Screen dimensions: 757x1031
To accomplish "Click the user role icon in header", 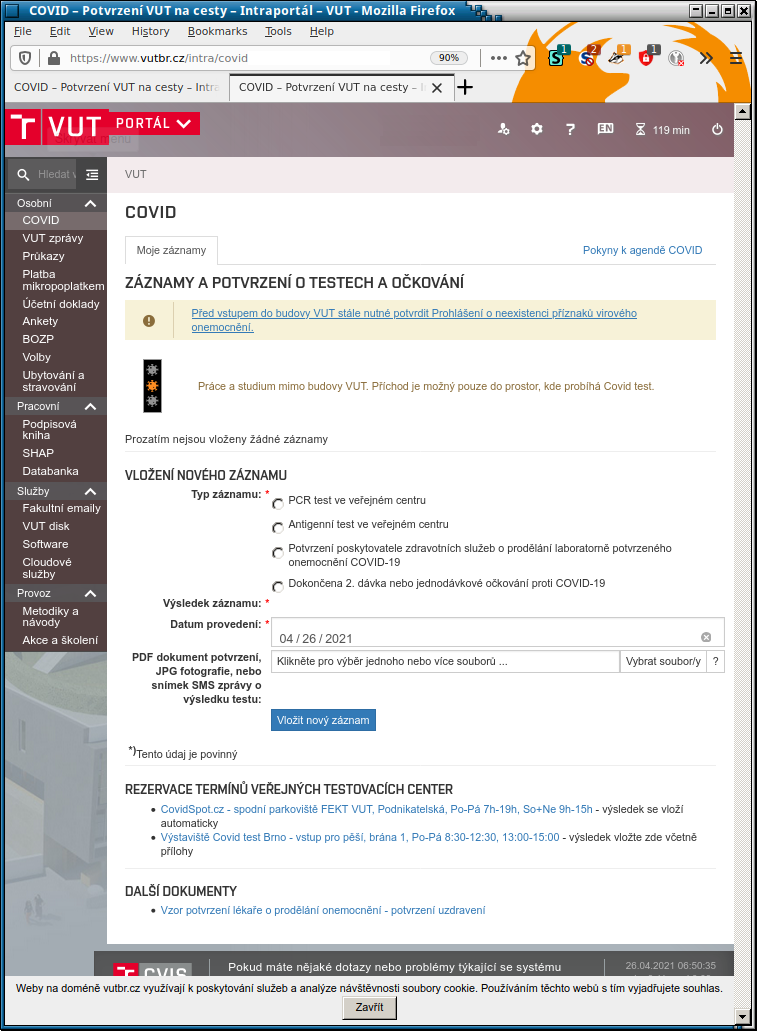I will [503, 129].
